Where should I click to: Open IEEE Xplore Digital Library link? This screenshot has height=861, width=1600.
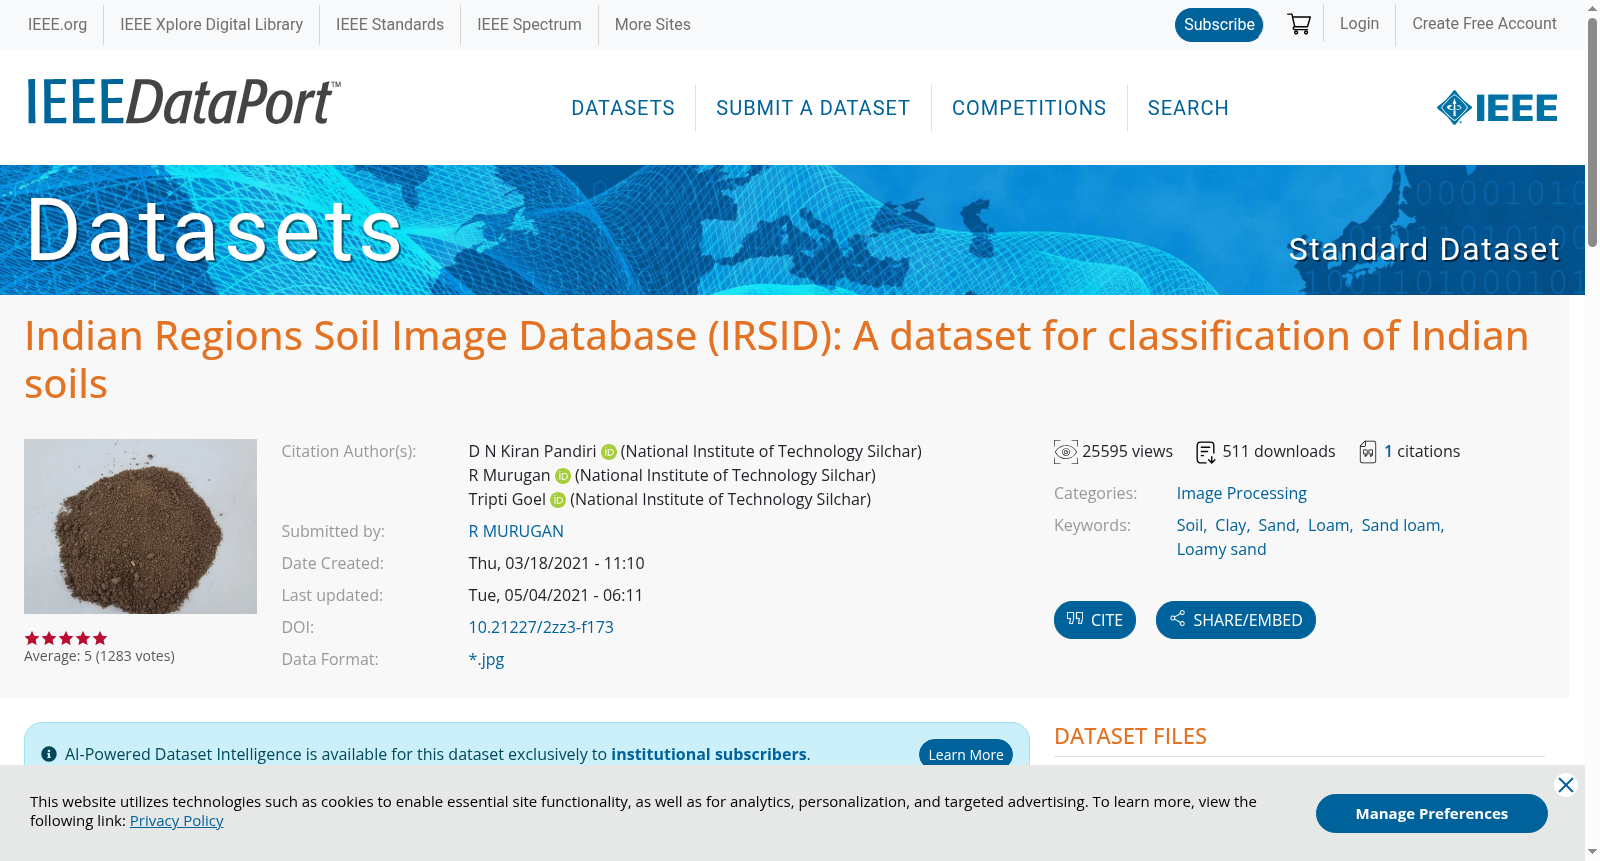211,24
